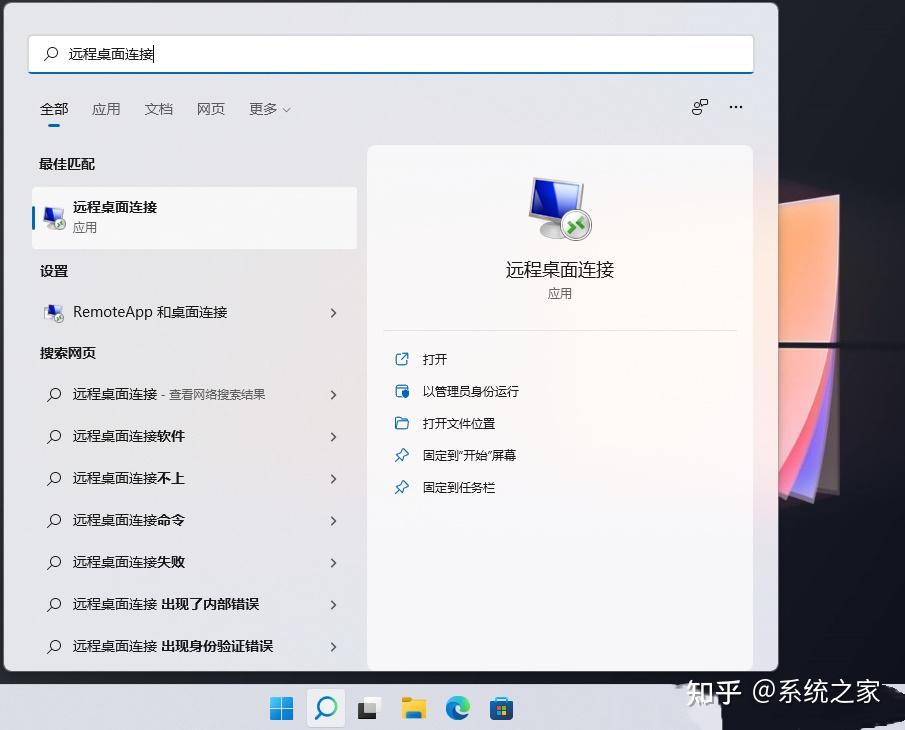Open web suggestion 远程桌面连接失败

(x=195, y=563)
